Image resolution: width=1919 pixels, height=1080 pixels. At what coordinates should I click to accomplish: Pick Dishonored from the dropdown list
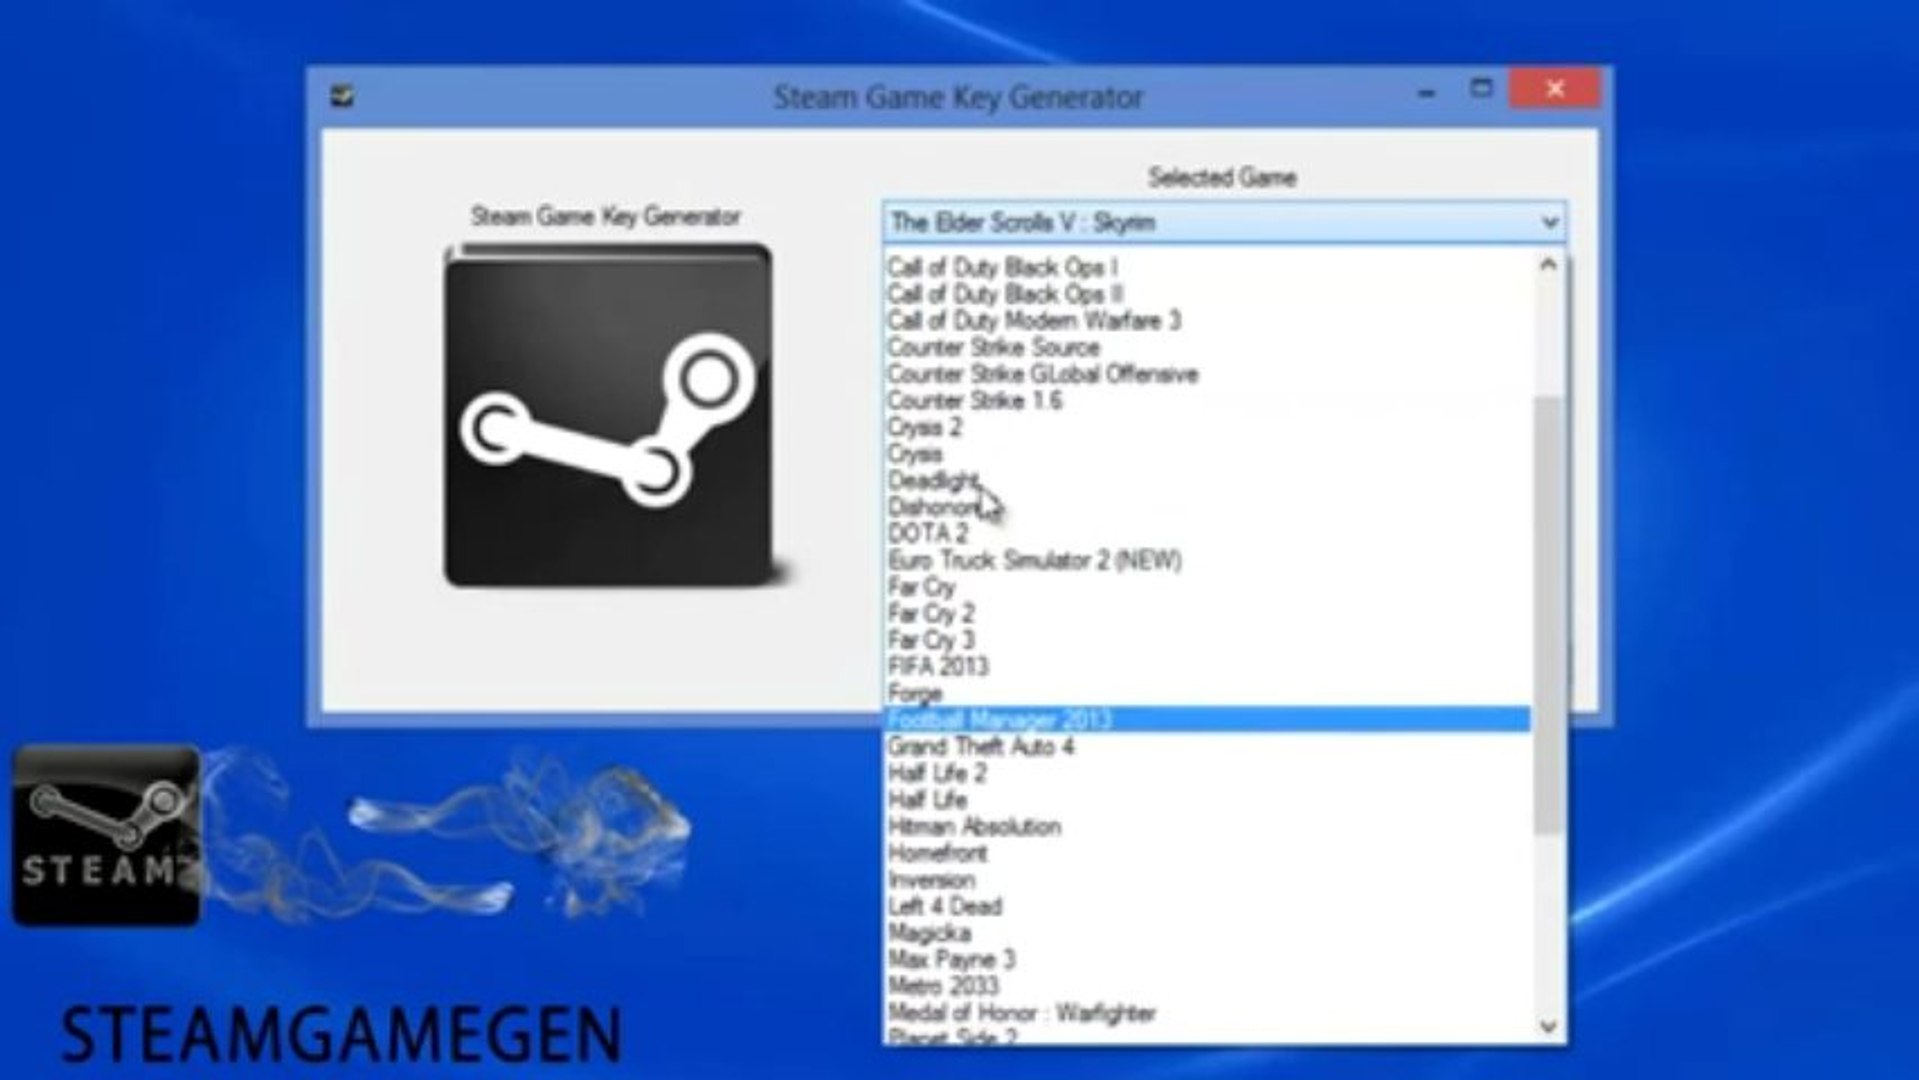tap(935, 507)
